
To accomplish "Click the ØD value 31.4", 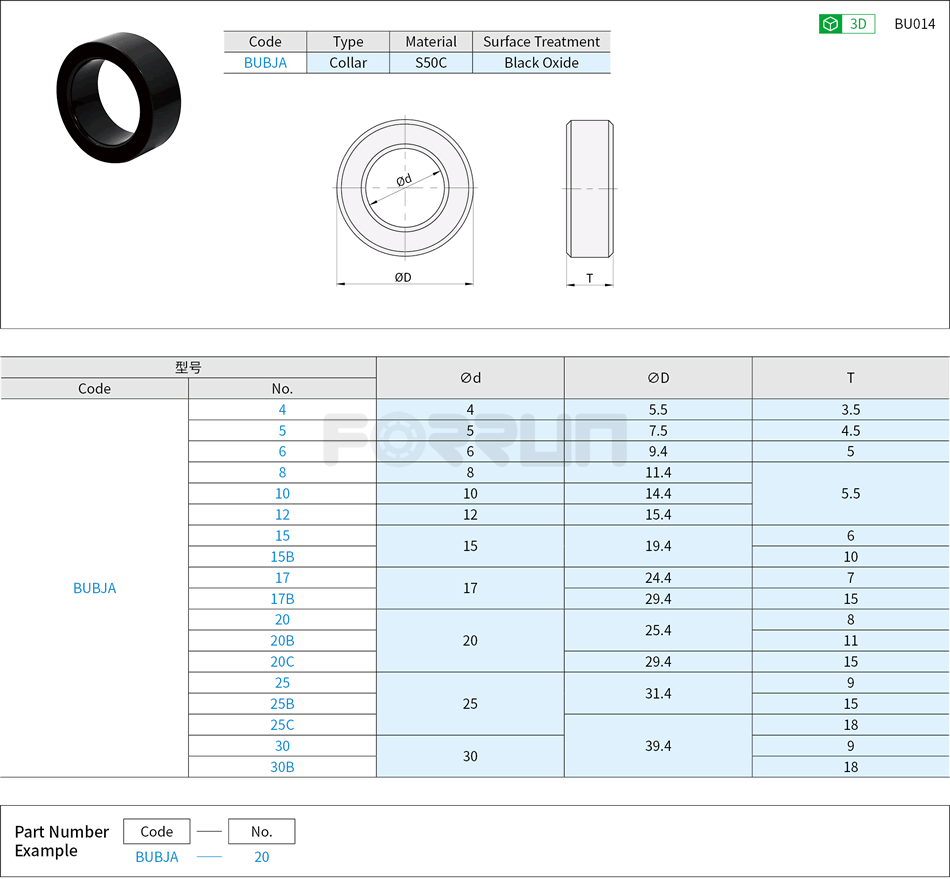I will [658, 694].
